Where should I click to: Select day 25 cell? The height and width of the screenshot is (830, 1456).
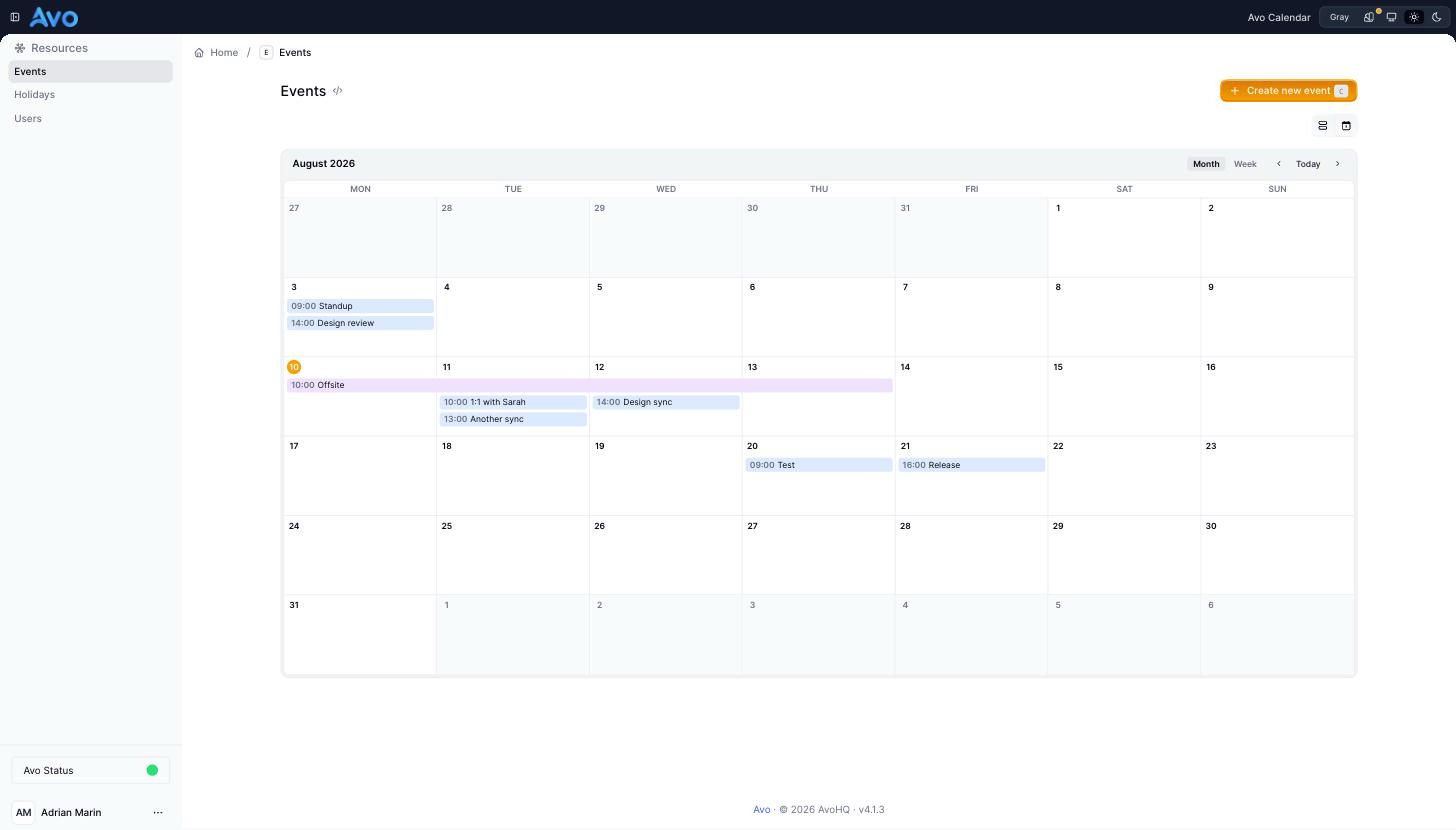click(x=513, y=555)
